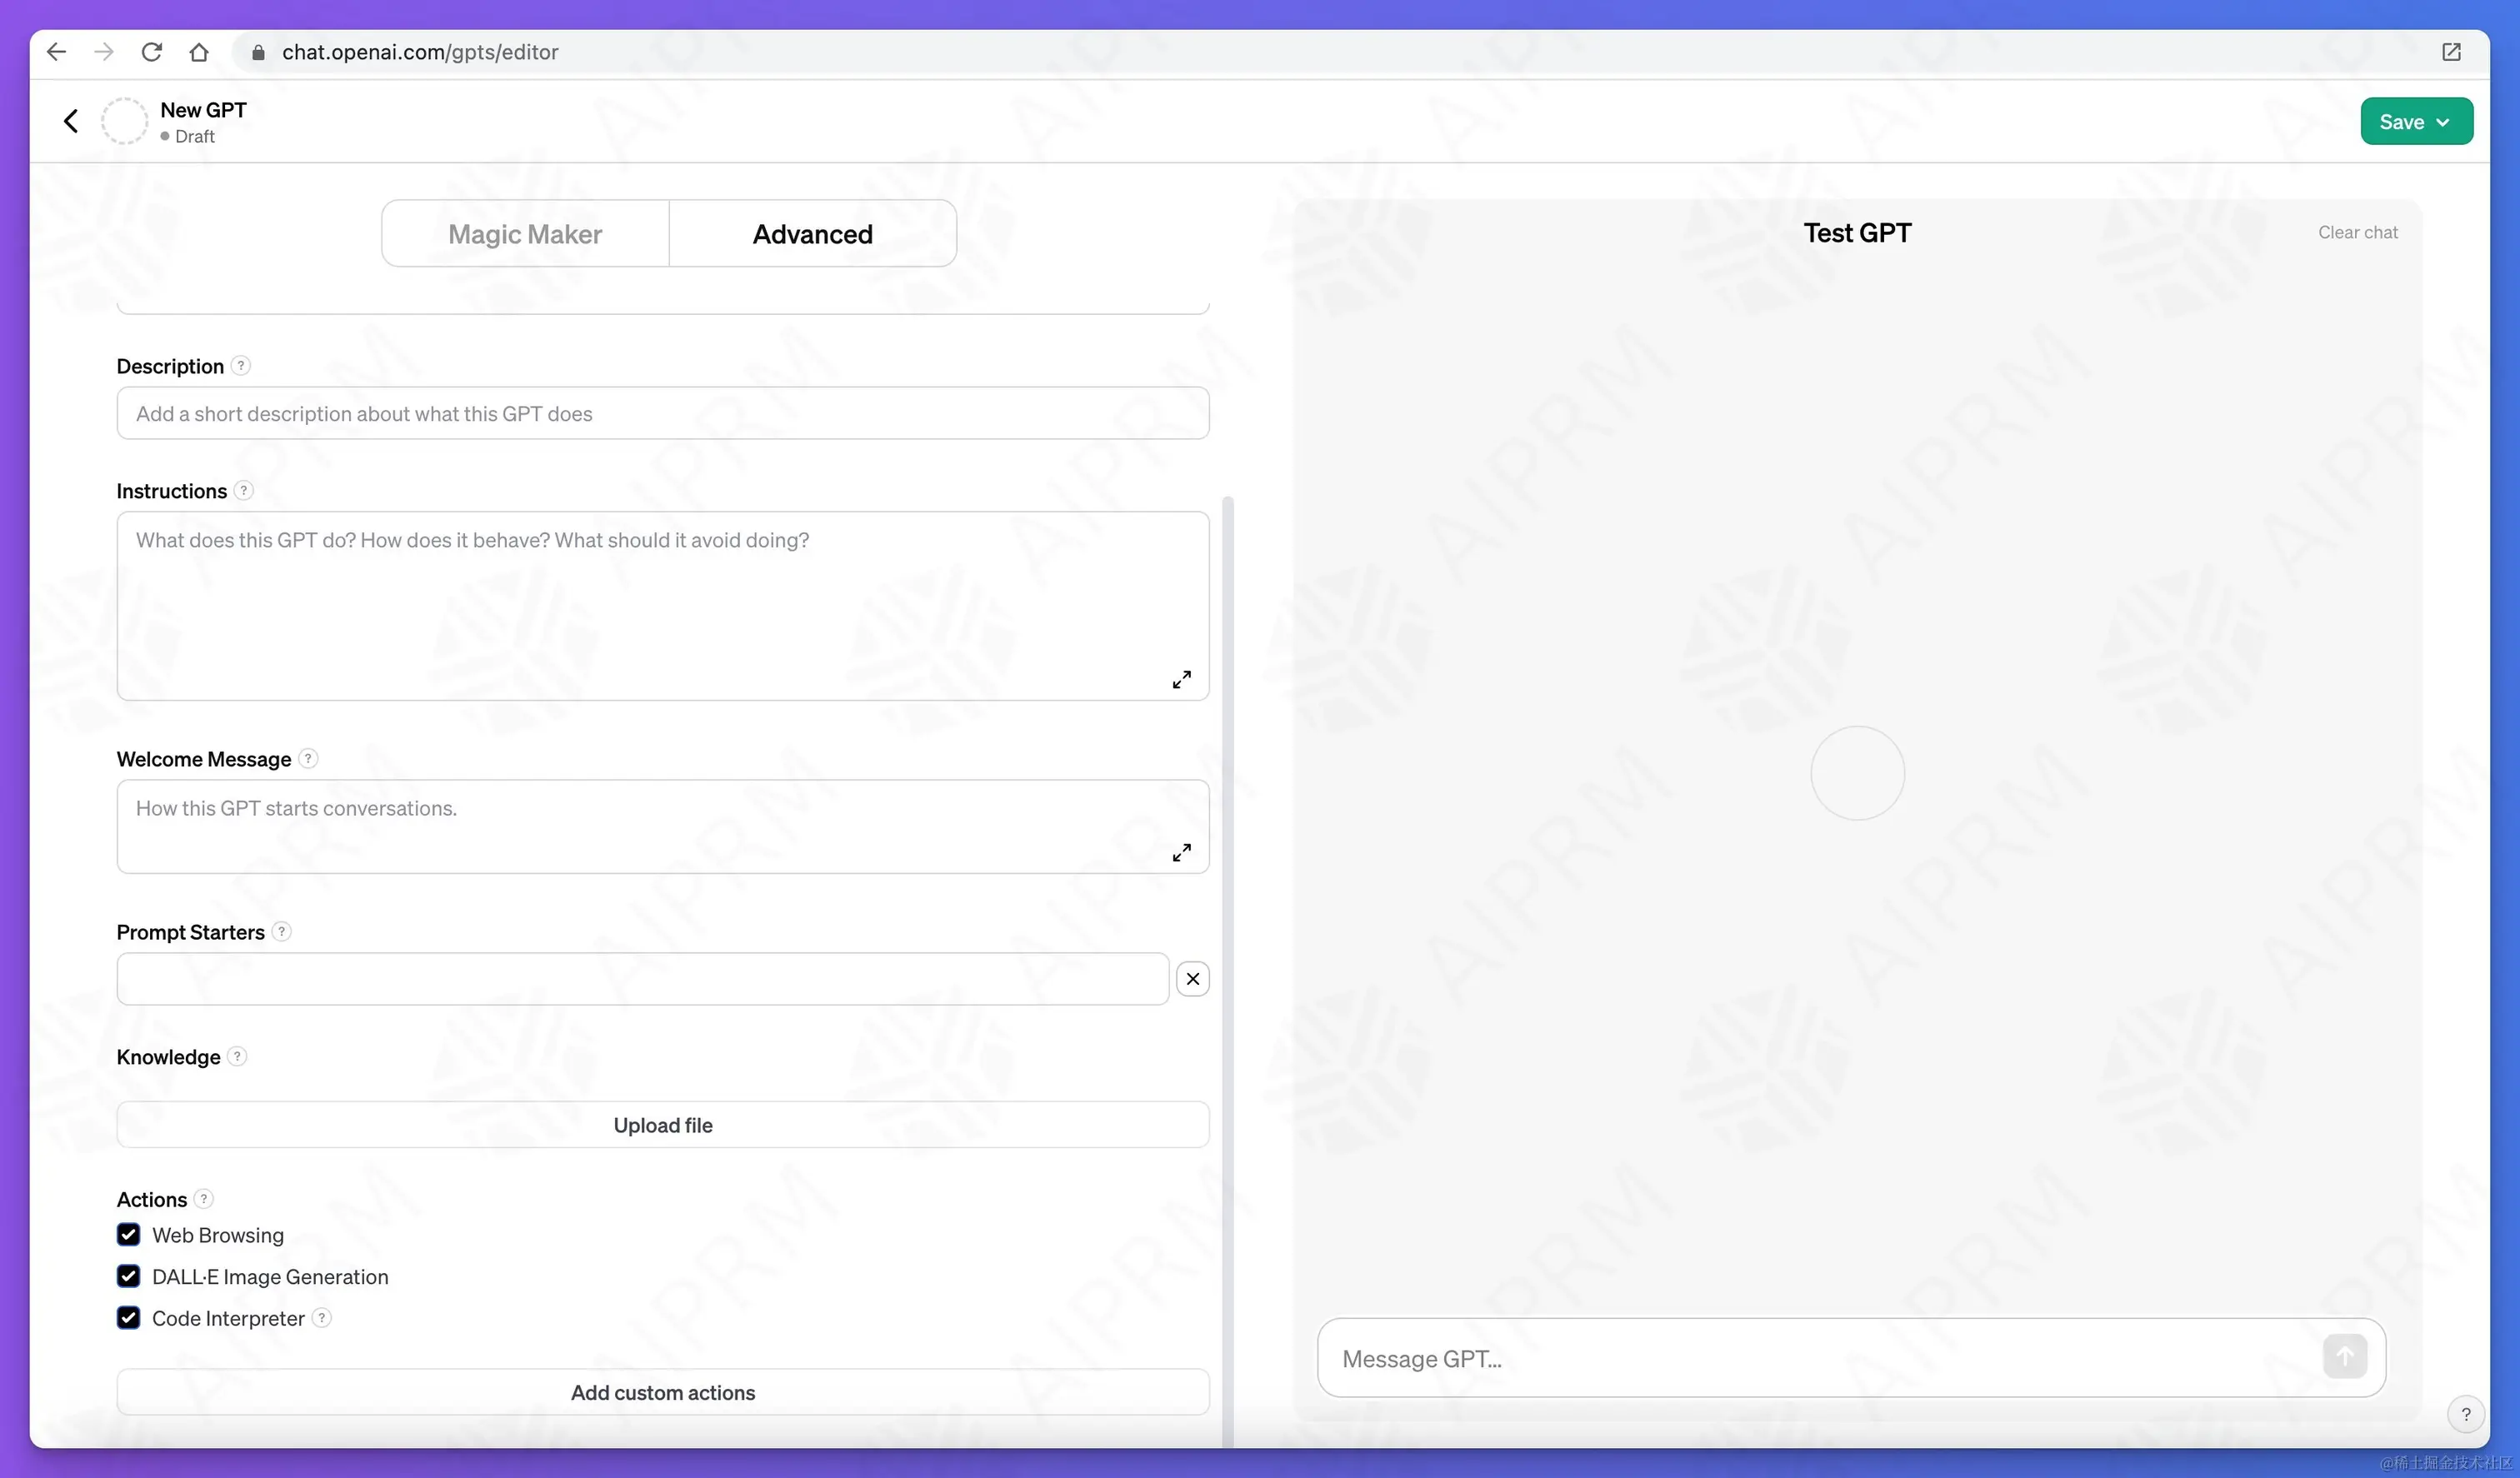Click the Upload file button

point(662,1125)
